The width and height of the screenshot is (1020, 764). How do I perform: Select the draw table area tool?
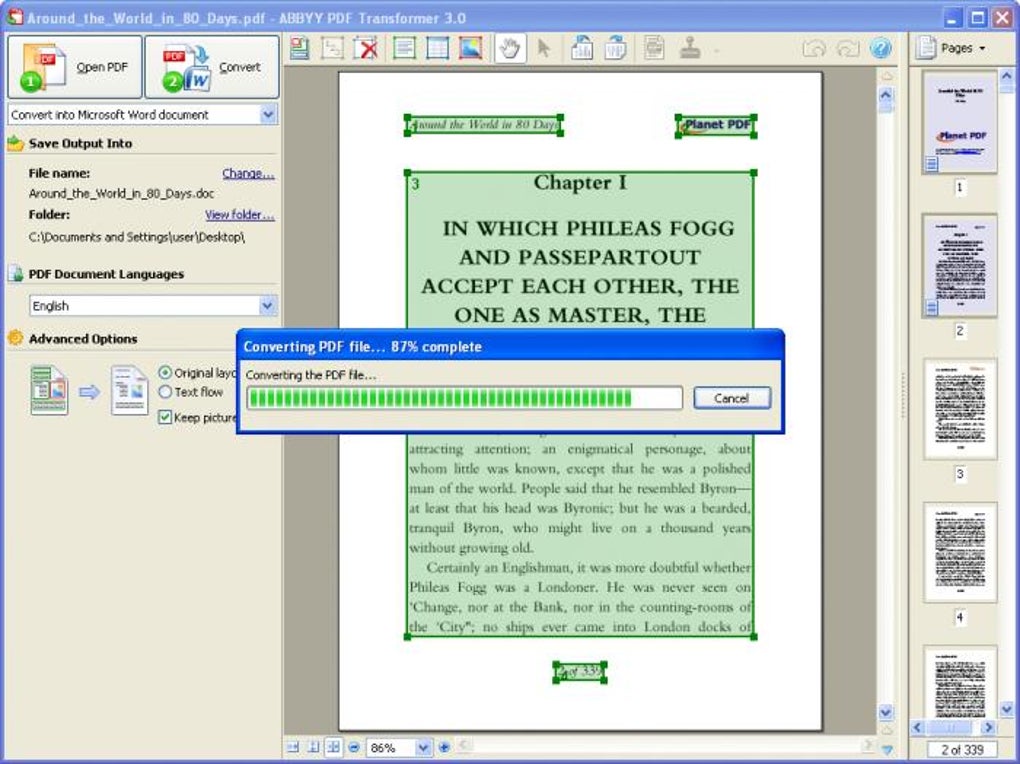tap(437, 49)
